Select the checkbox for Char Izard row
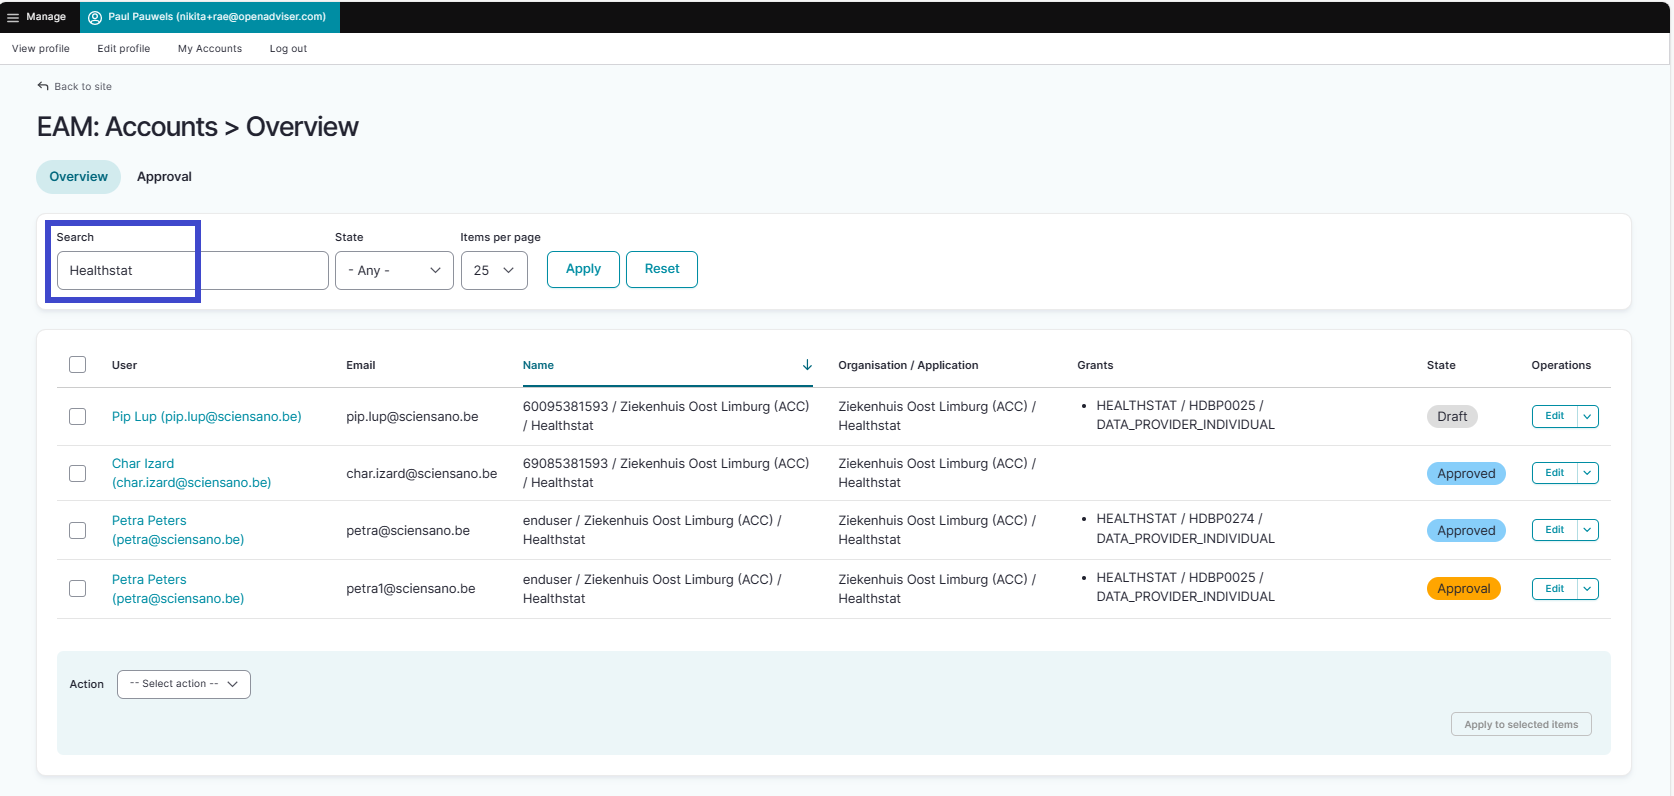The width and height of the screenshot is (1674, 796). coord(78,473)
